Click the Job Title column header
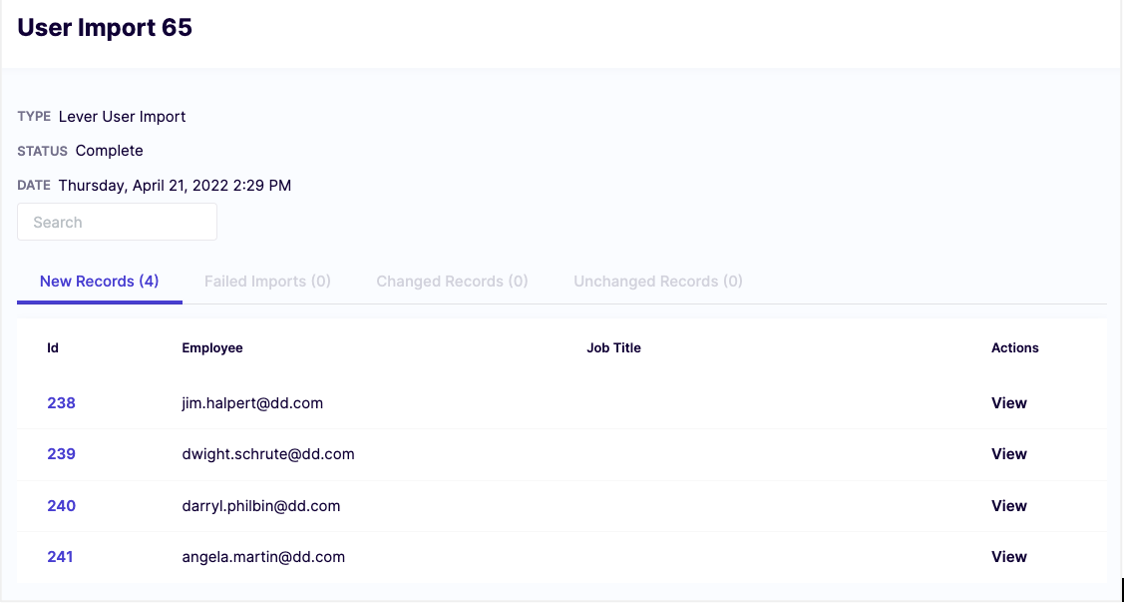Viewport: 1126px width, 604px height. [614, 347]
